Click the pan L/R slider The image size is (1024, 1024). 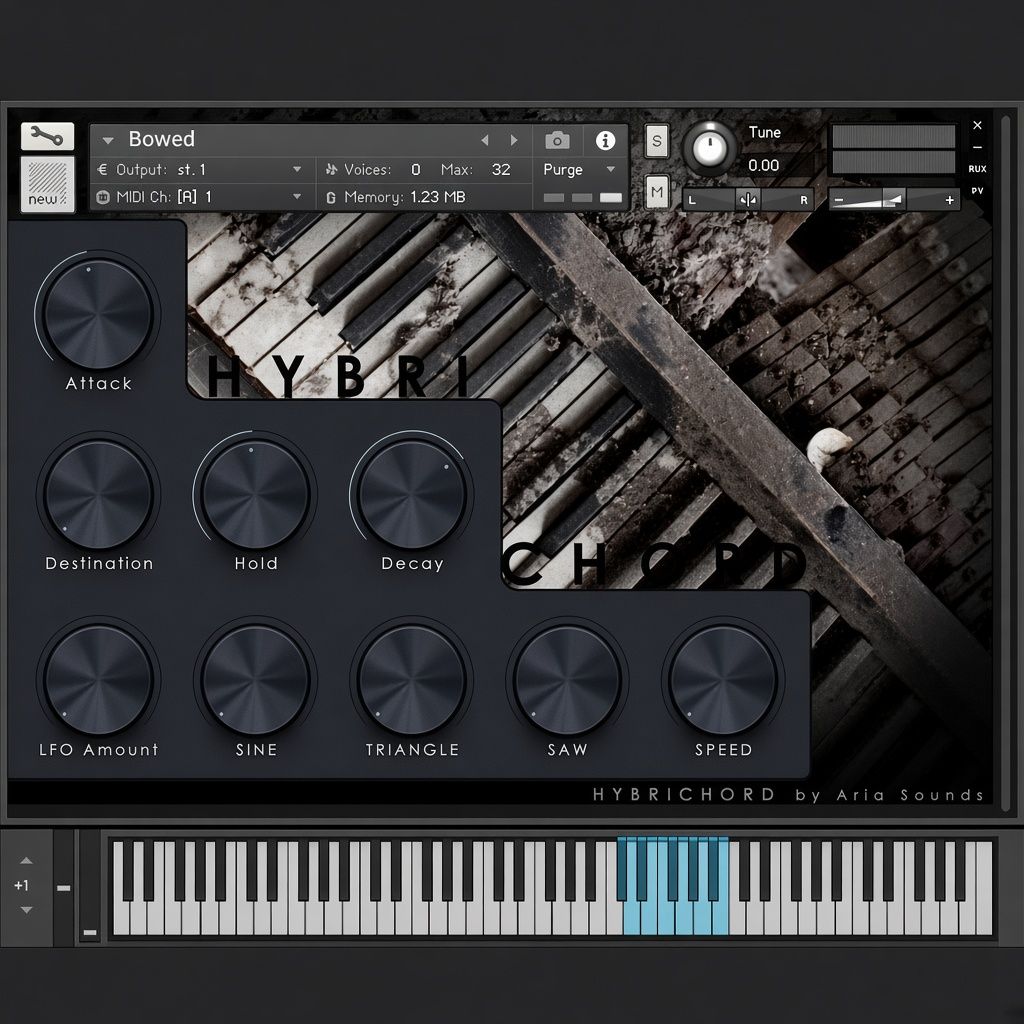click(748, 200)
